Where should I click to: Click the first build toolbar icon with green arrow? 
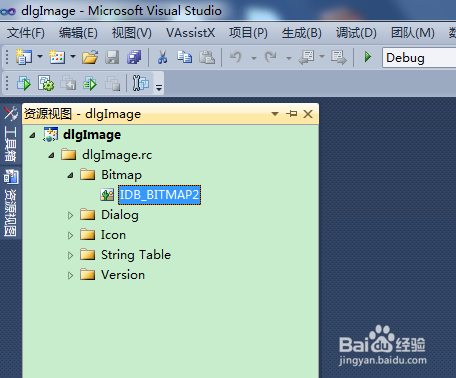(x=24, y=83)
